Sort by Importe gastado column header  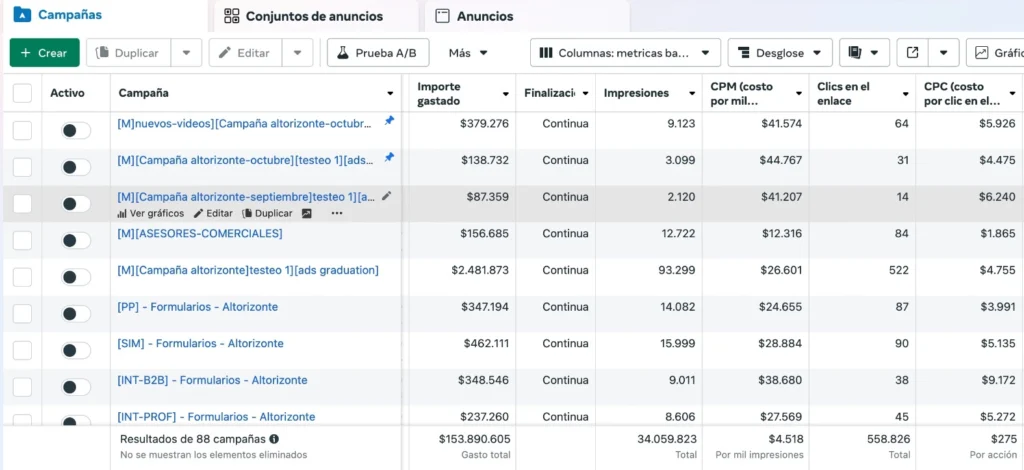click(x=452, y=93)
